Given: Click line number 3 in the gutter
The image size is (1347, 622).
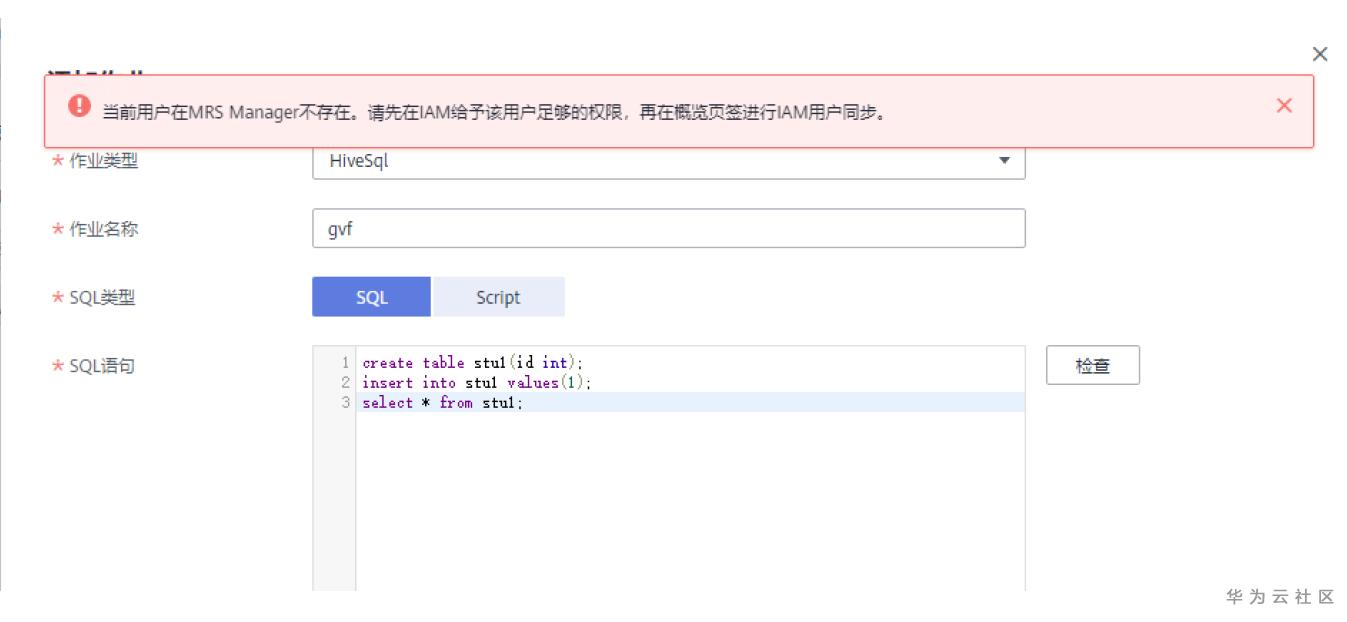Looking at the screenshot, I should click(345, 403).
